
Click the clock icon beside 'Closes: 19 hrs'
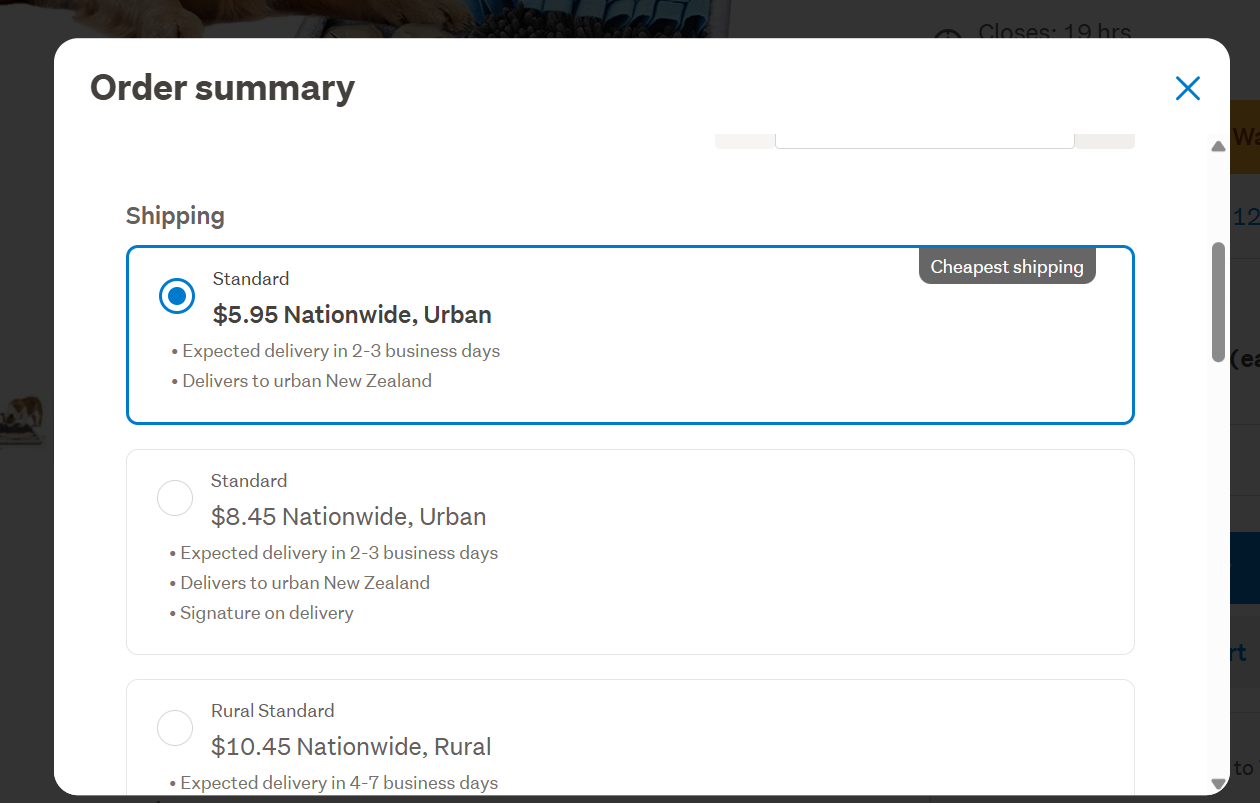tap(947, 37)
